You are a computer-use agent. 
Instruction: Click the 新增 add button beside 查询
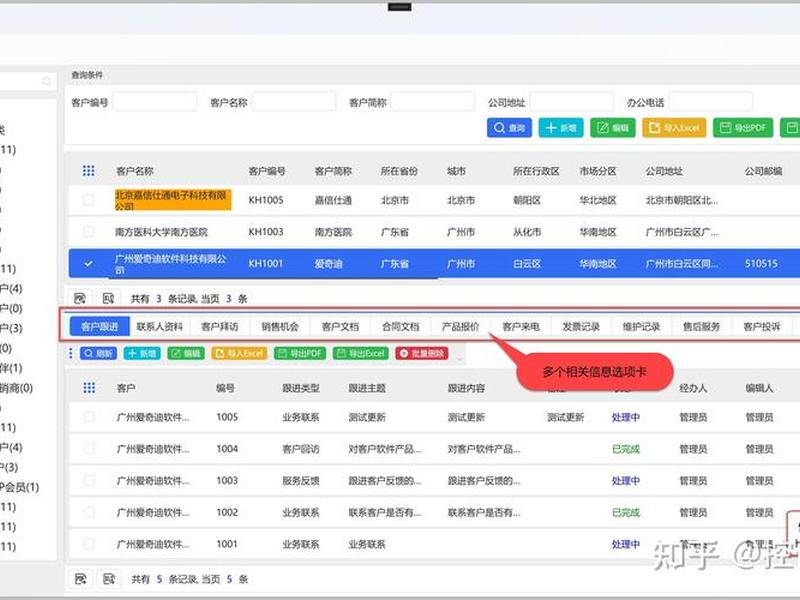tap(561, 128)
